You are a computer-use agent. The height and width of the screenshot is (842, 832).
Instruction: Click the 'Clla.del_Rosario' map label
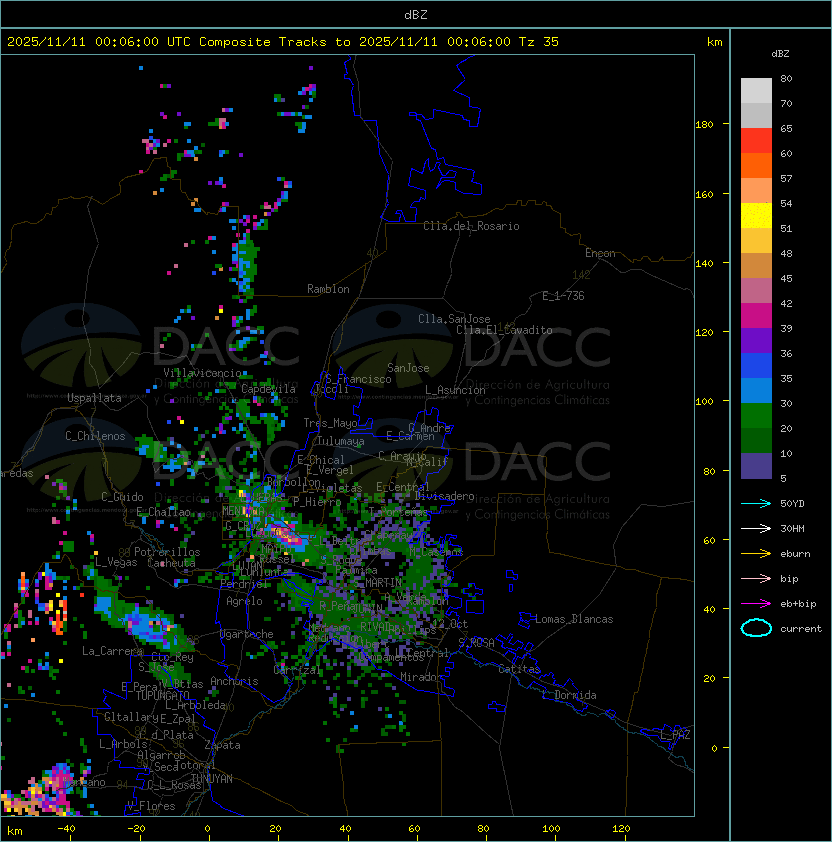pos(471,226)
